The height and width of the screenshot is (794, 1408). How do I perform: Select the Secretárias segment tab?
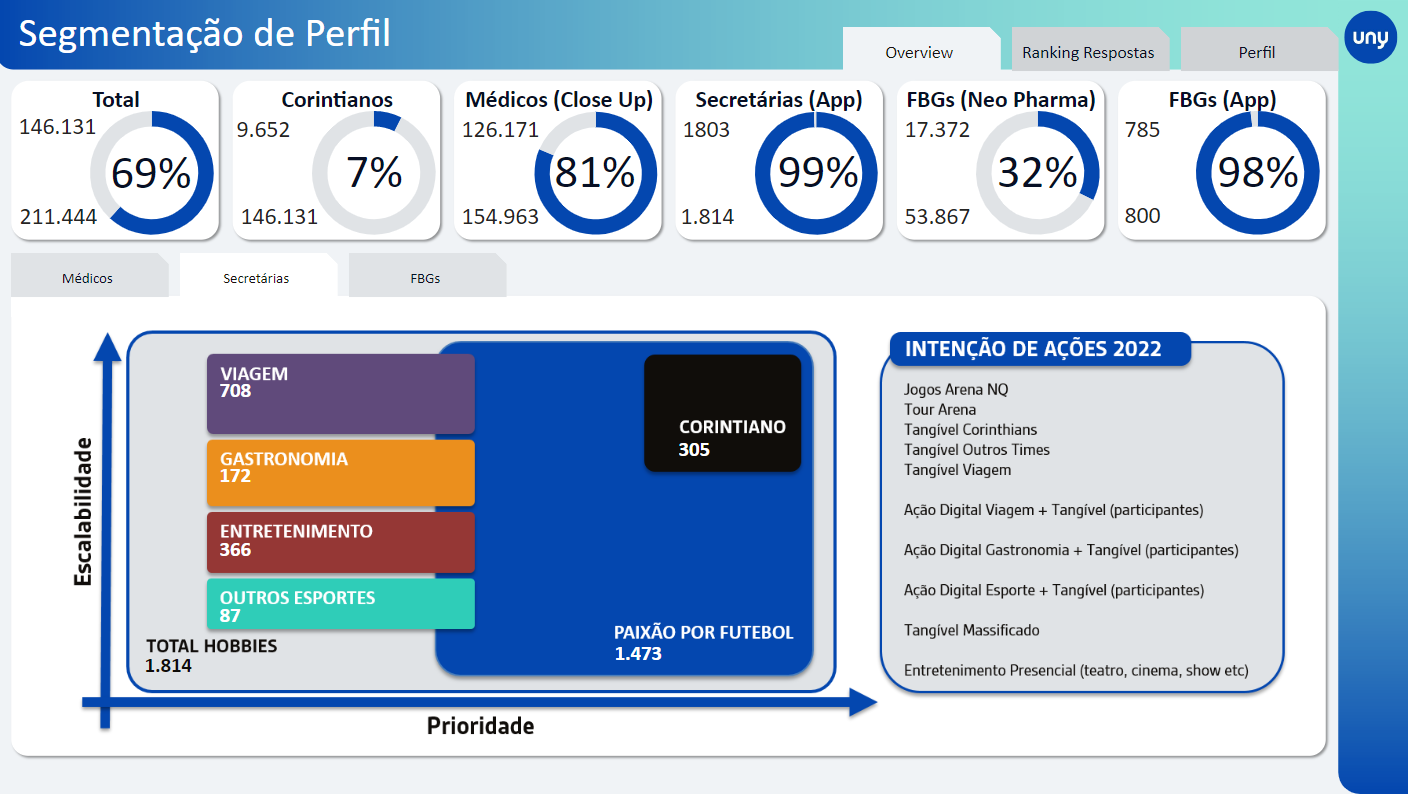pyautogui.click(x=256, y=278)
